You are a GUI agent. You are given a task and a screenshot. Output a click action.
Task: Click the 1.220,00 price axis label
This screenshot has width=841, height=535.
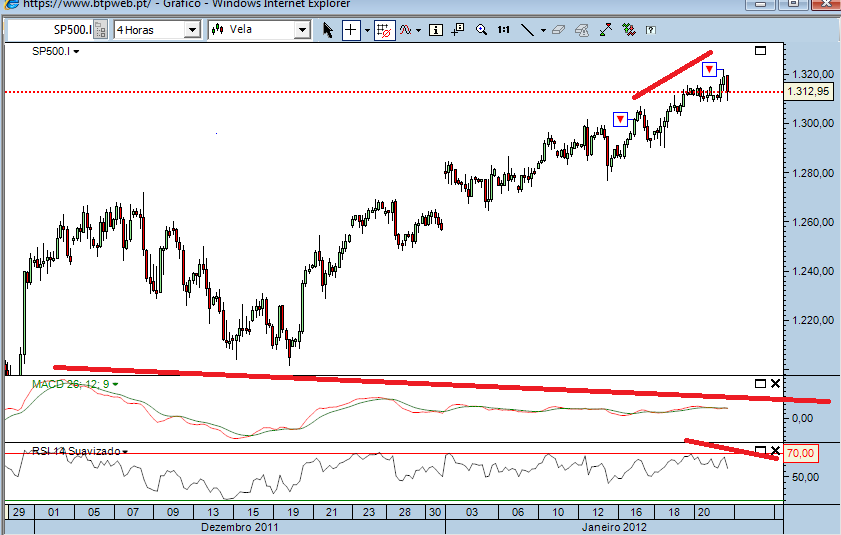pyautogui.click(x=813, y=320)
